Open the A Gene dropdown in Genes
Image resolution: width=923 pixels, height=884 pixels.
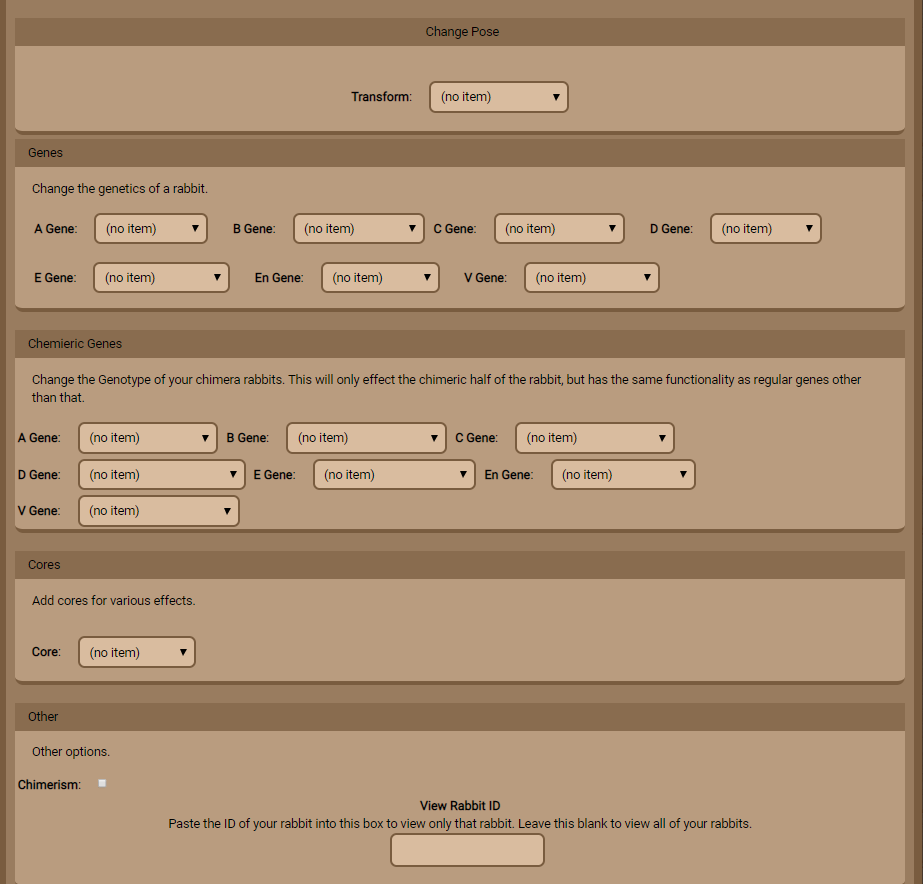pos(151,229)
